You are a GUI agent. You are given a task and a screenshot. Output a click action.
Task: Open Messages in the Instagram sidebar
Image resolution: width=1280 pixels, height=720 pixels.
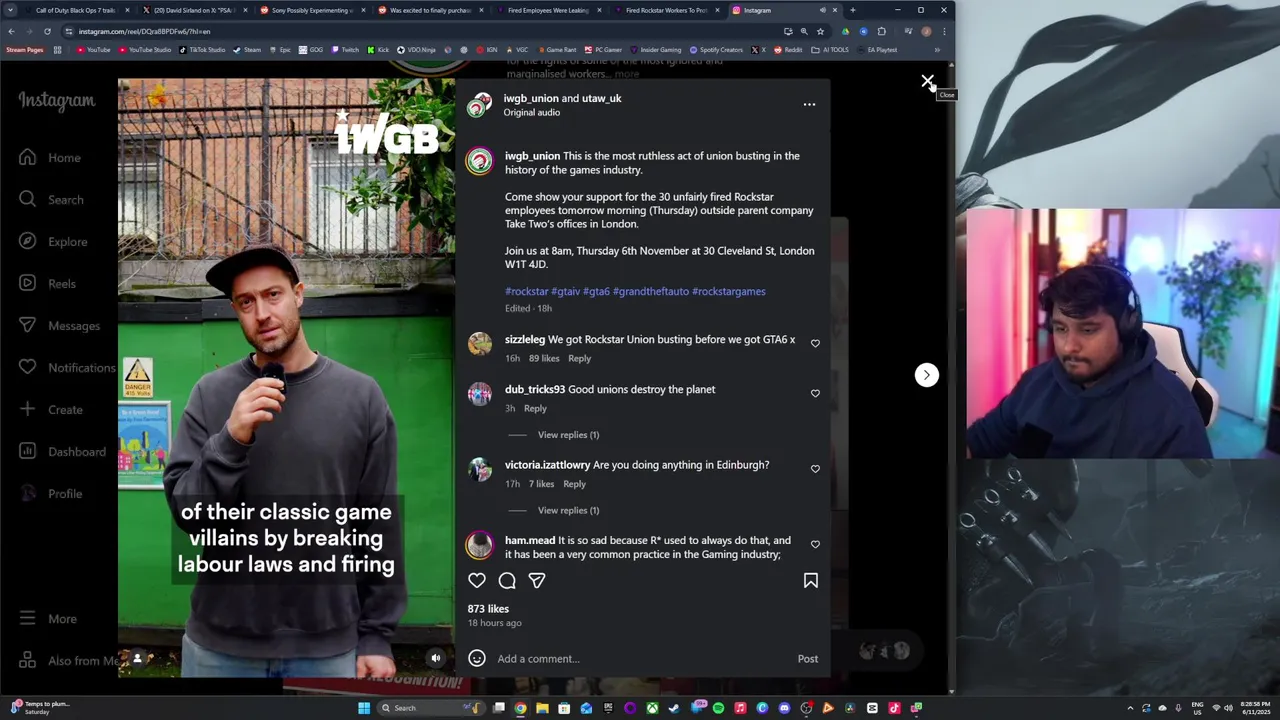(59, 326)
